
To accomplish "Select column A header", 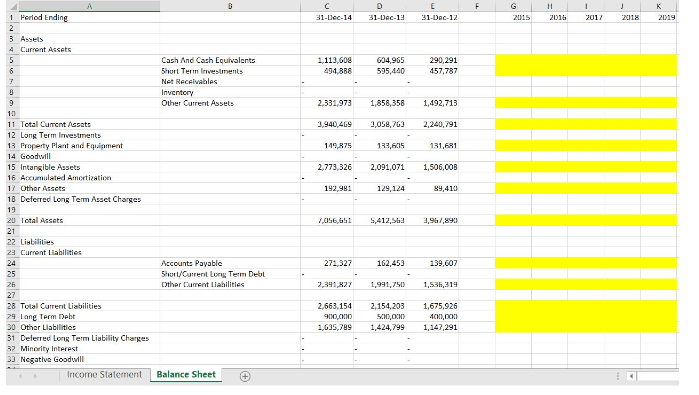I will click(89, 6).
